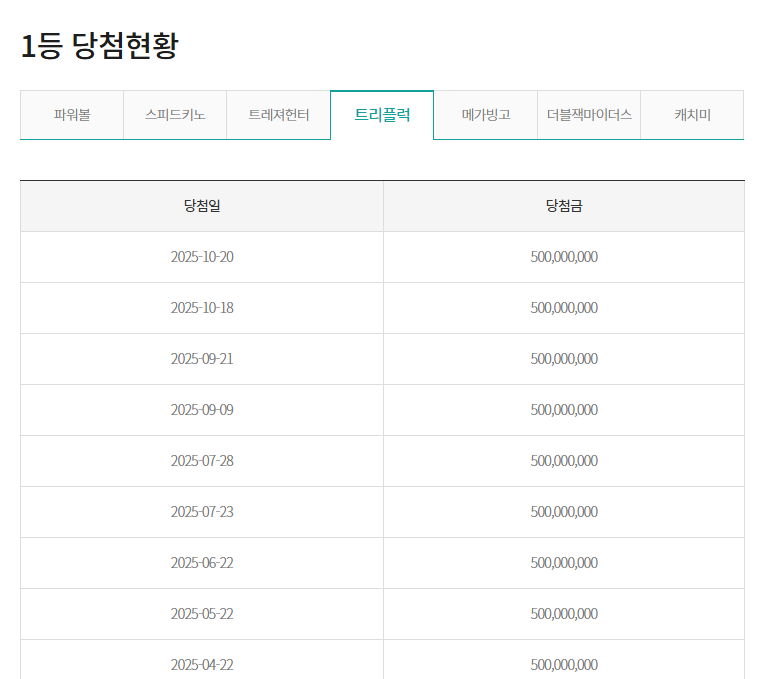This screenshot has height=679, width=767.
Task: Select the 2025-09-21 date cell
Action: click(202, 359)
